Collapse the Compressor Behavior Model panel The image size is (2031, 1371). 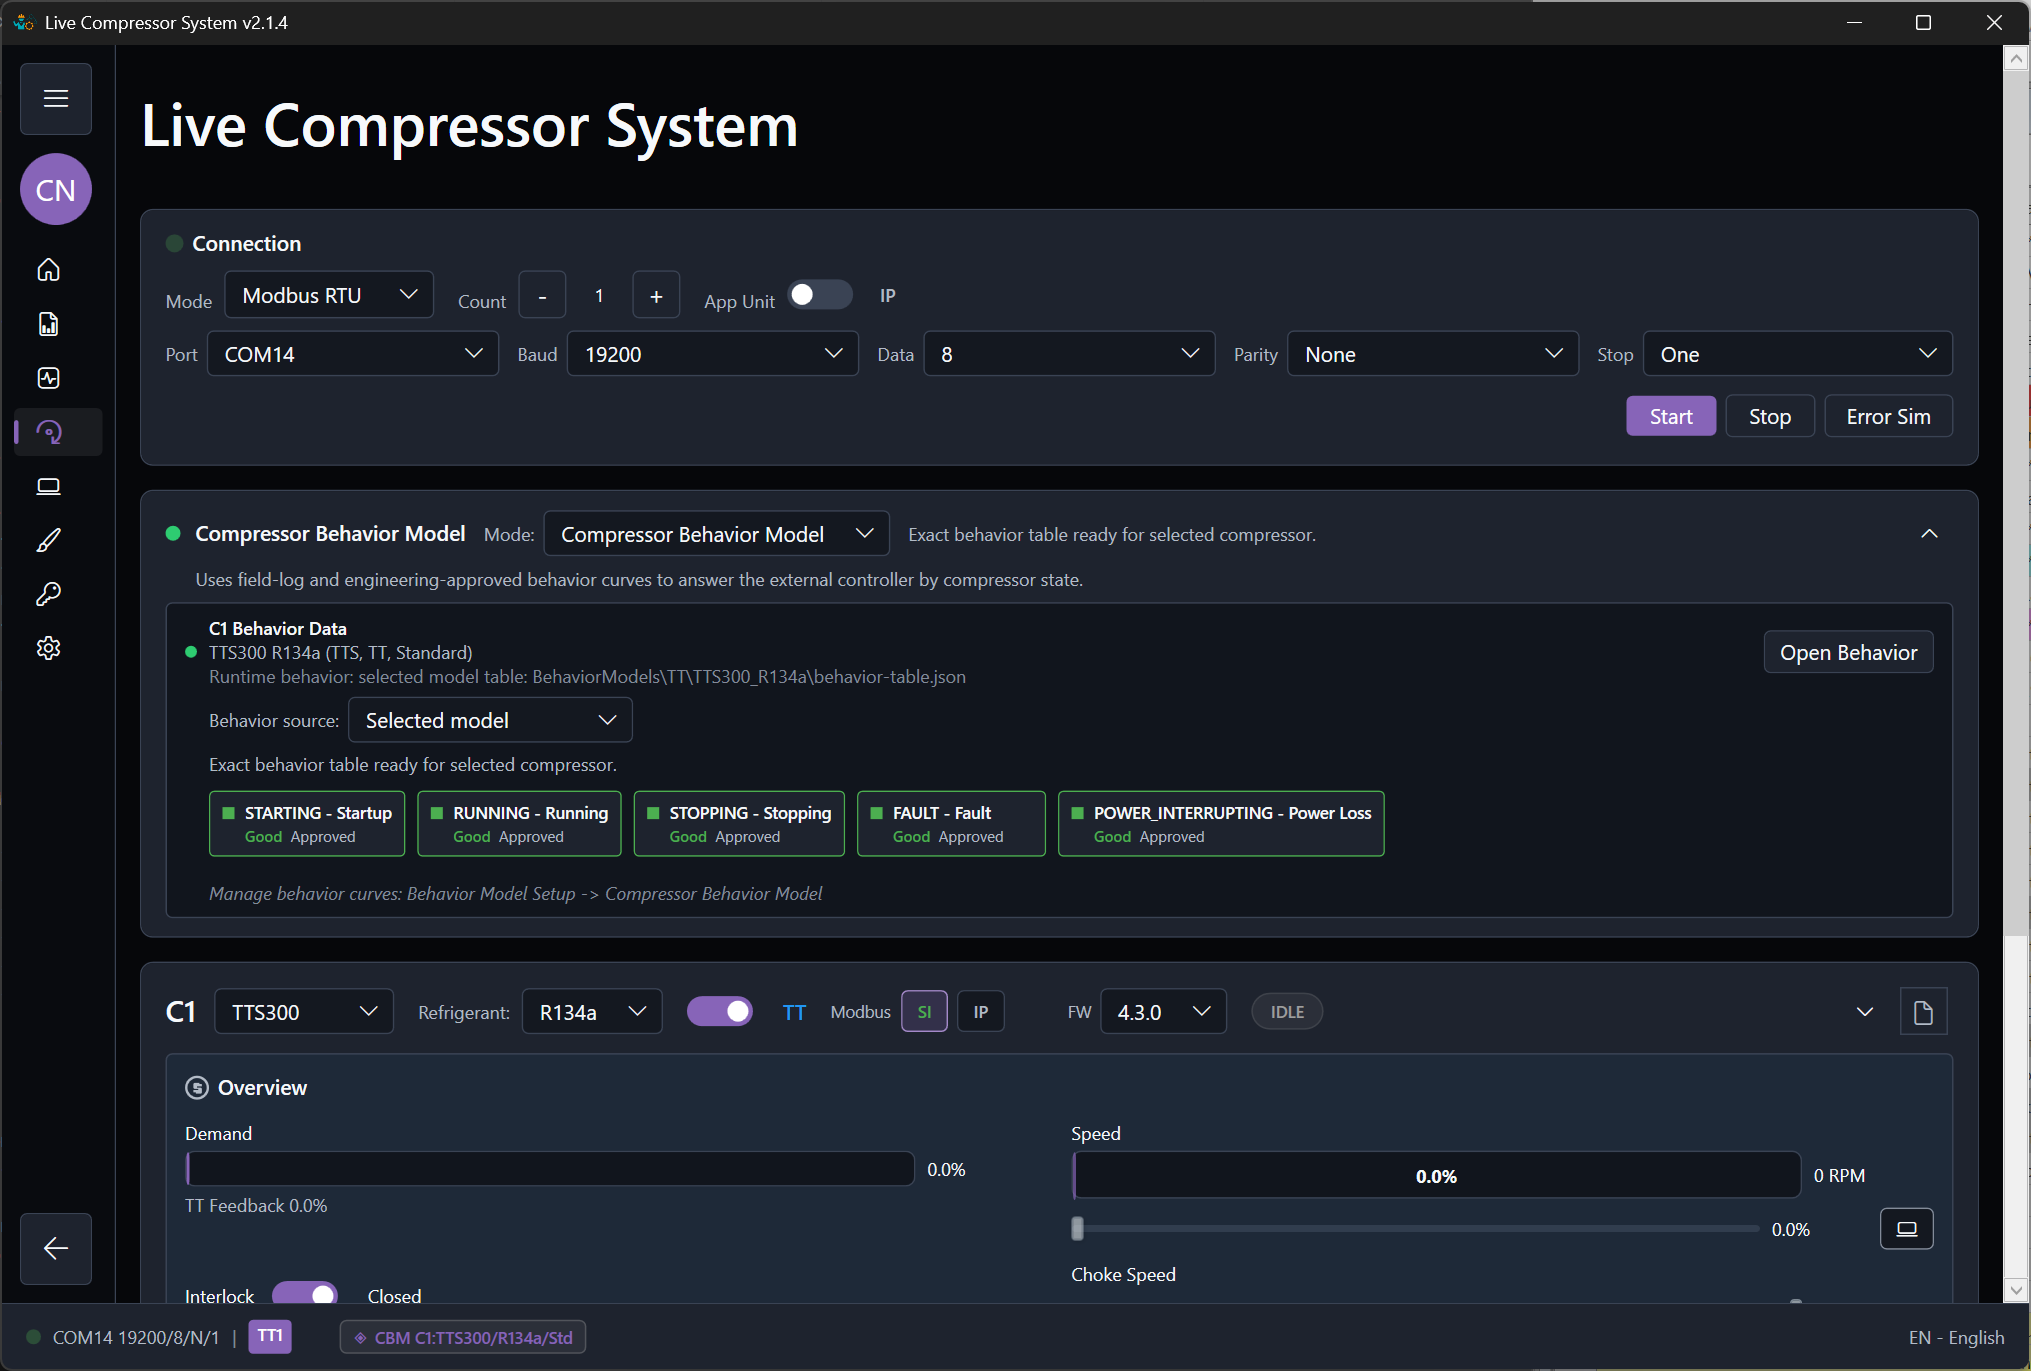click(x=1929, y=534)
